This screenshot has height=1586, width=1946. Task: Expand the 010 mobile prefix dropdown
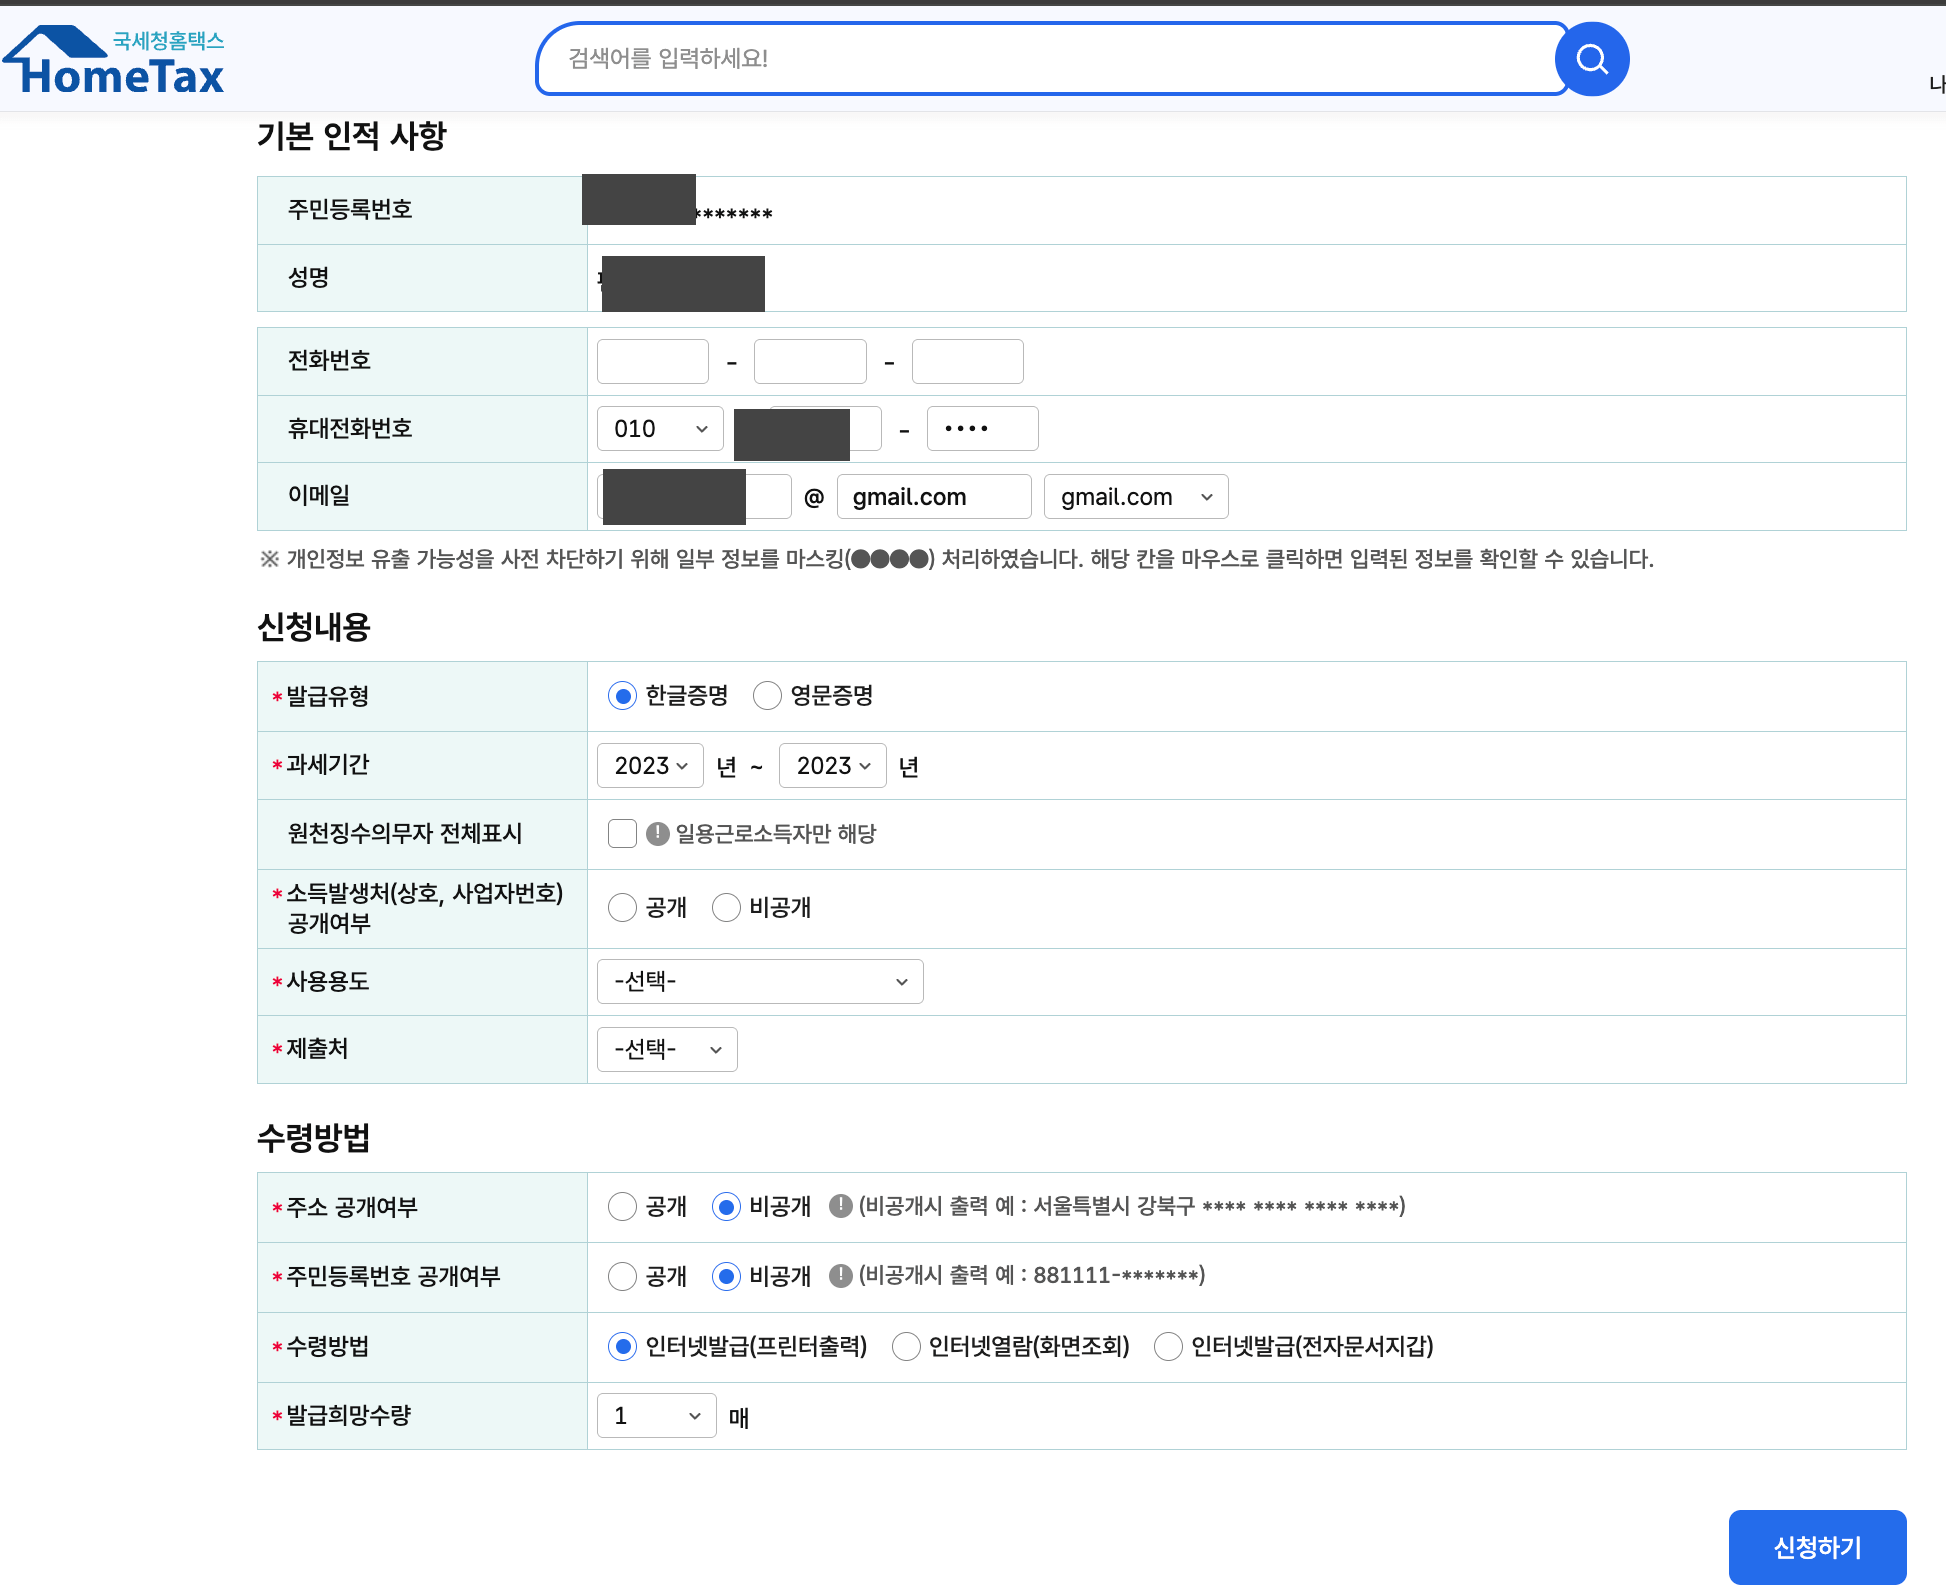point(660,428)
